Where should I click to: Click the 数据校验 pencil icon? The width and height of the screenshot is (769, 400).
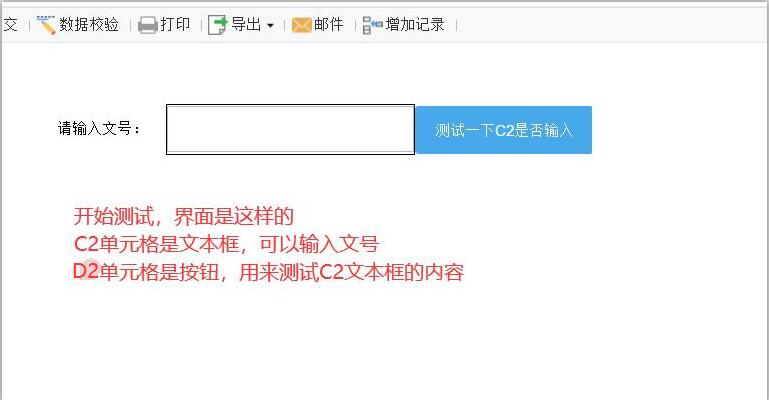click(46, 25)
